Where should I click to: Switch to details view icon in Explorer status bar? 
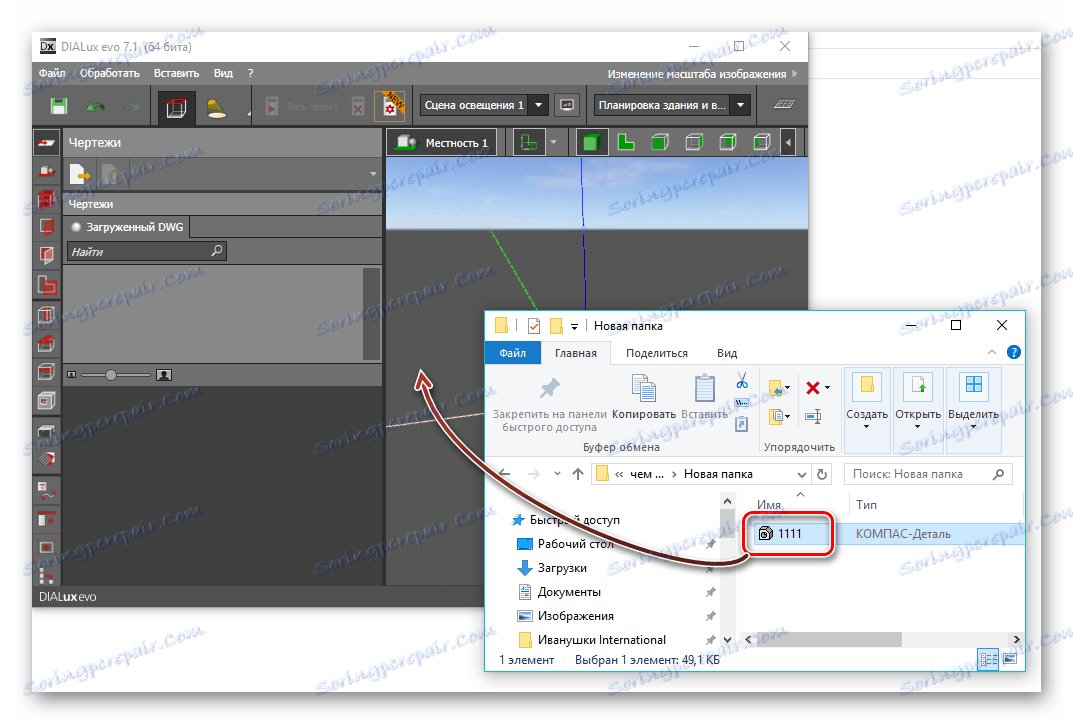(988, 659)
